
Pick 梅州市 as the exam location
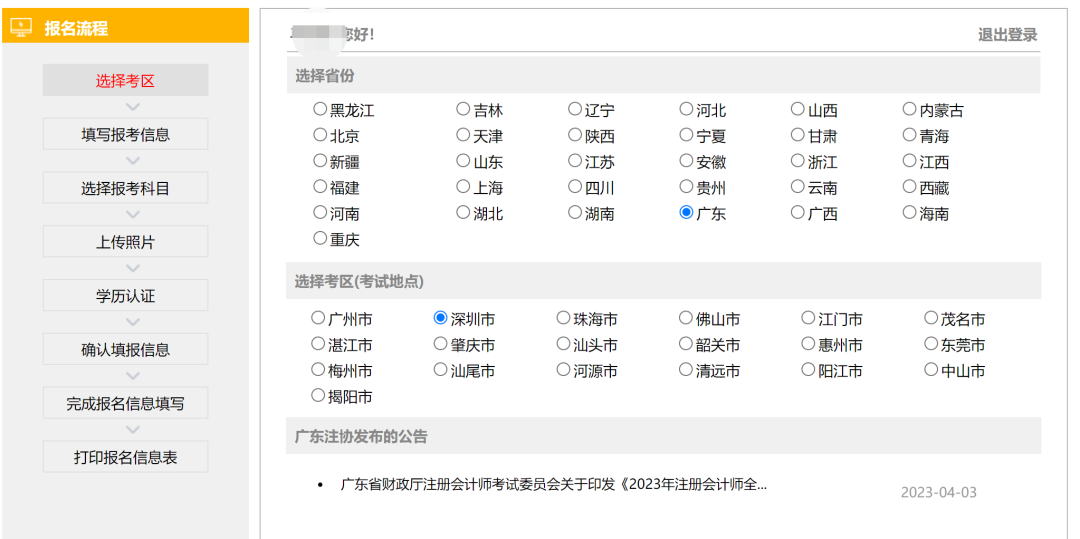[318, 370]
